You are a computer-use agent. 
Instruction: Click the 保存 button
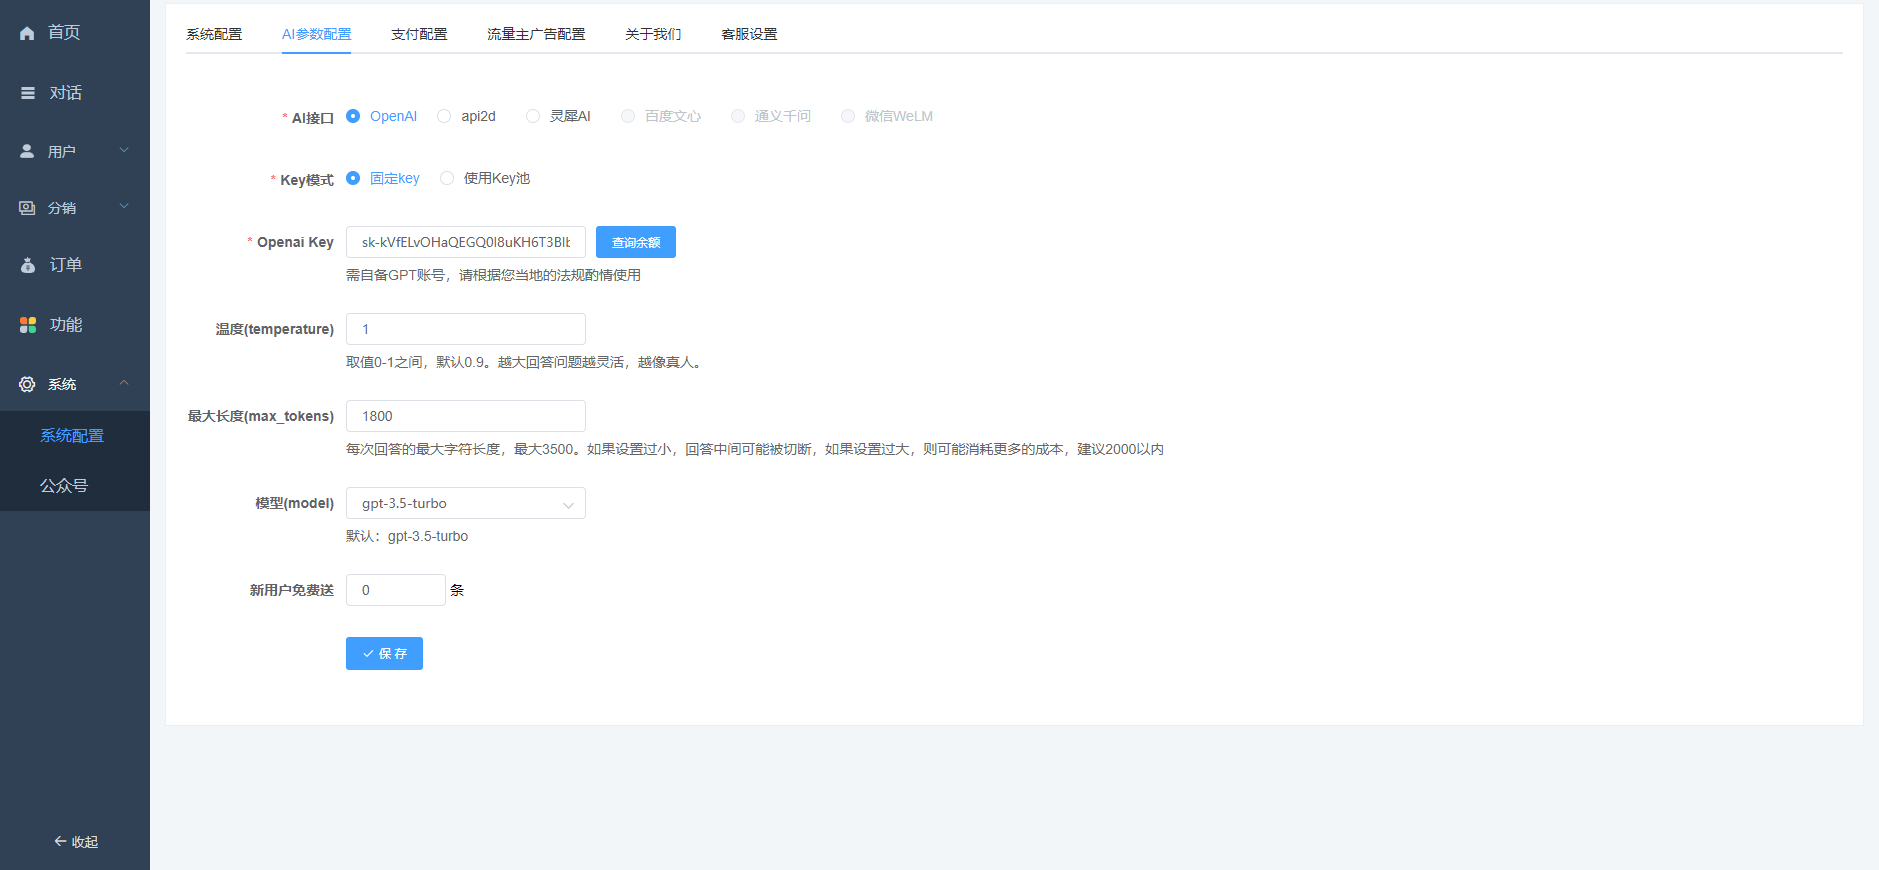(x=384, y=653)
